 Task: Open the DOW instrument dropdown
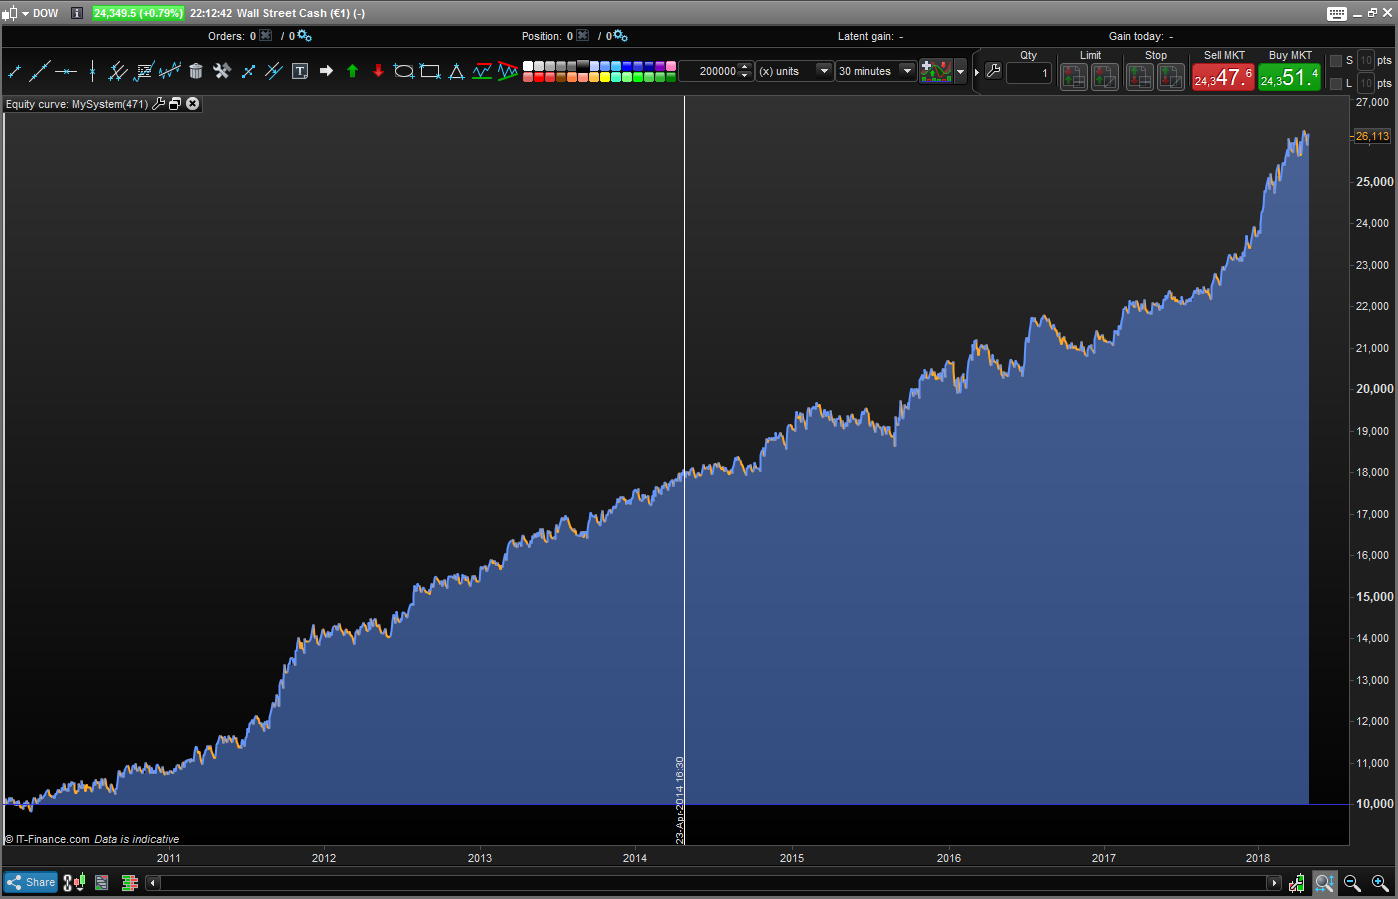(25, 13)
